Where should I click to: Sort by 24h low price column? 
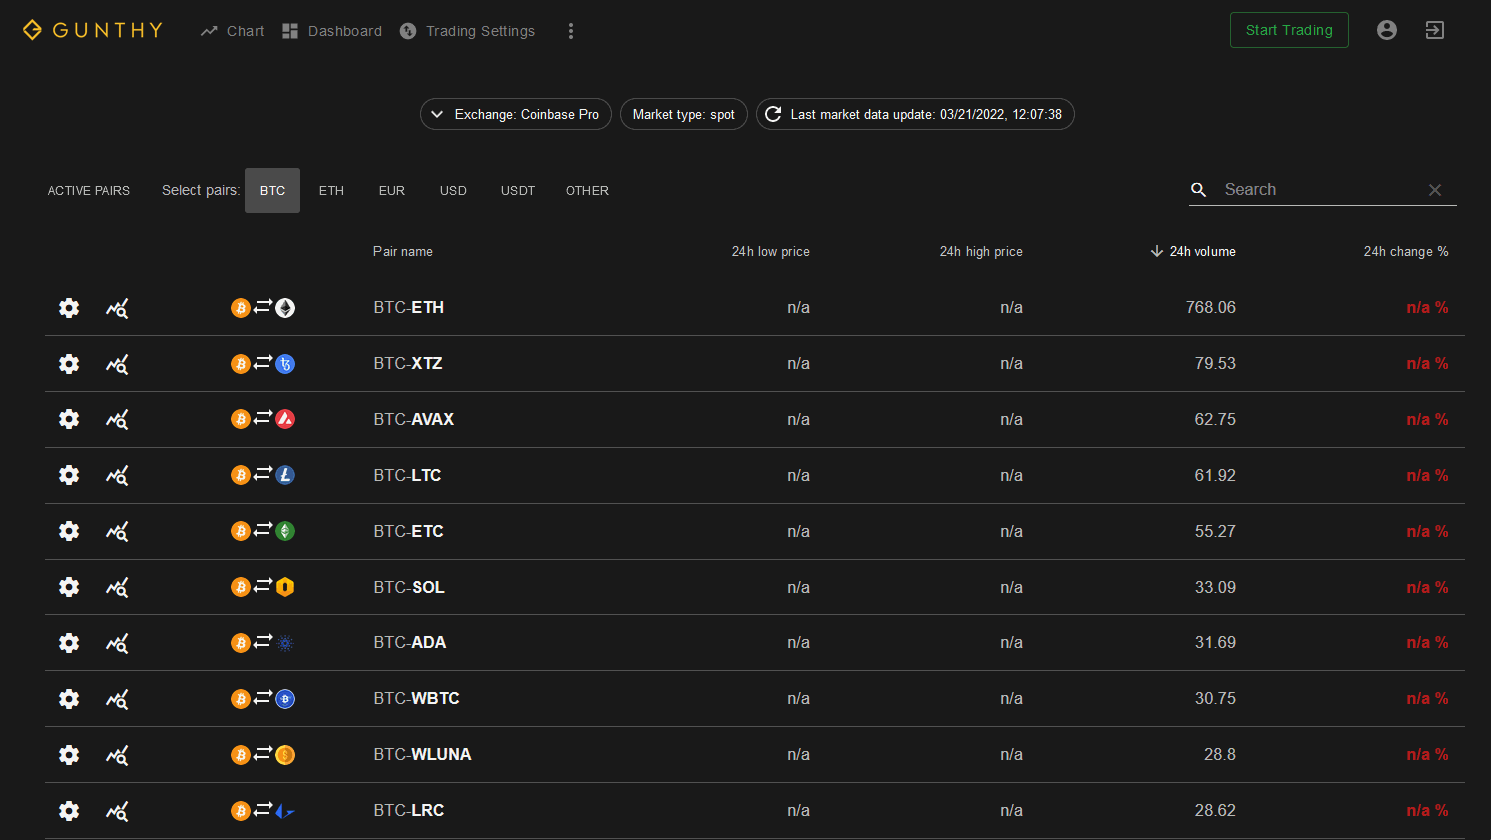(x=770, y=252)
